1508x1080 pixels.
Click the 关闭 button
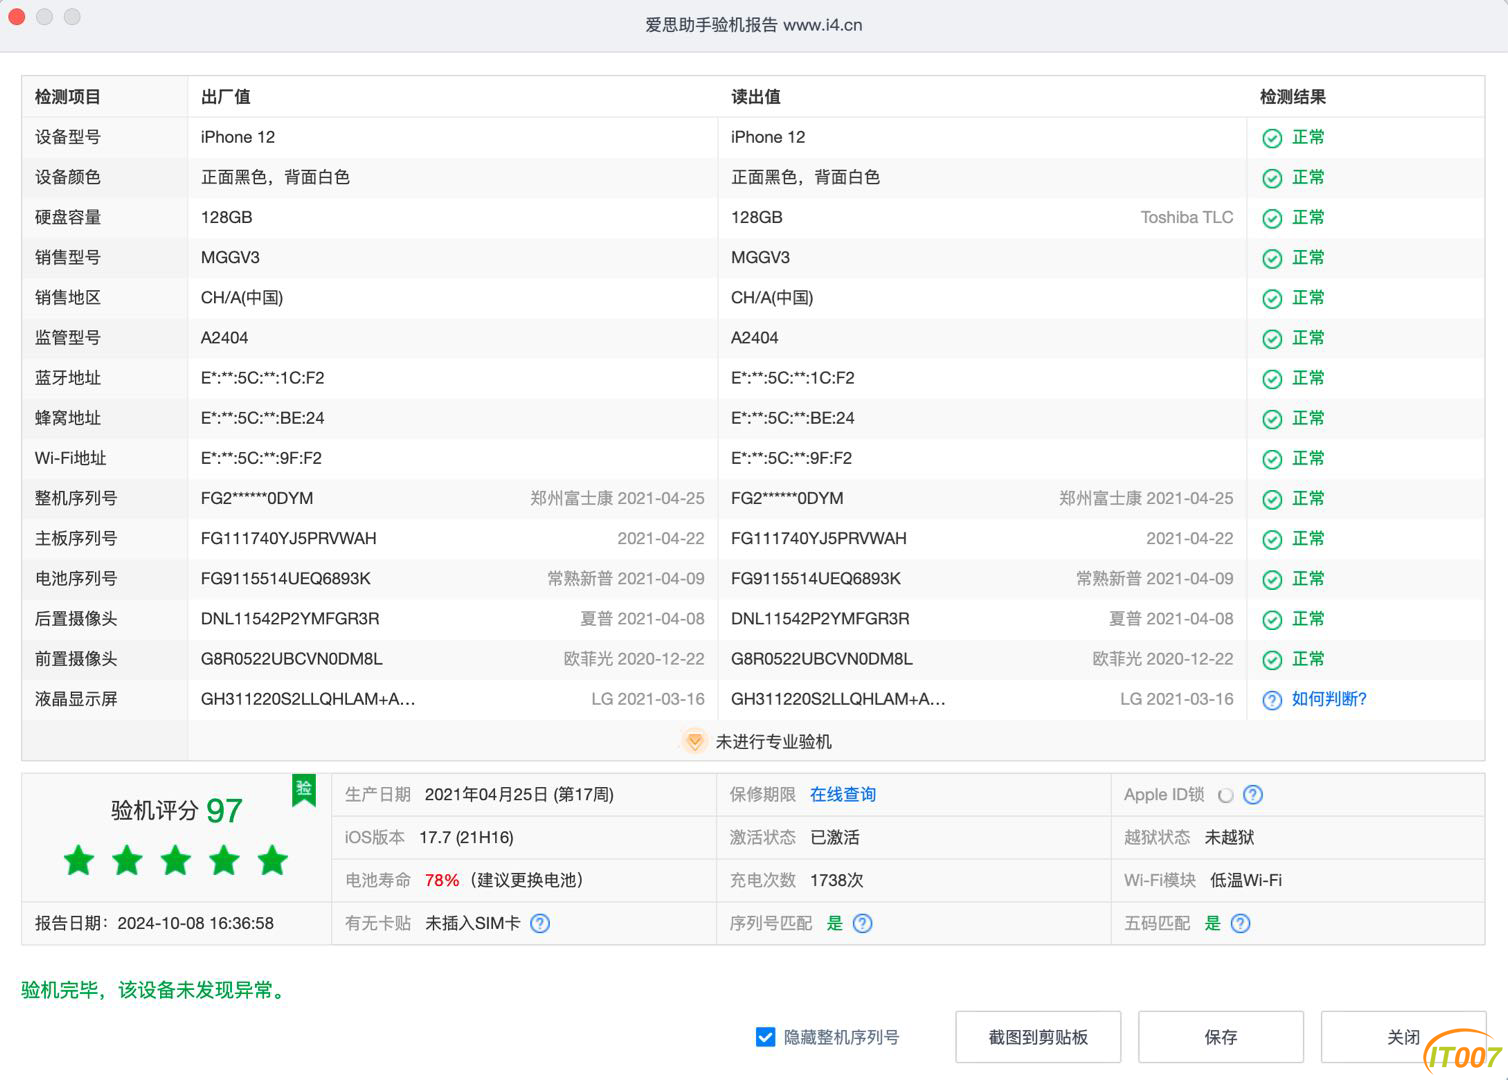[1403, 1037]
